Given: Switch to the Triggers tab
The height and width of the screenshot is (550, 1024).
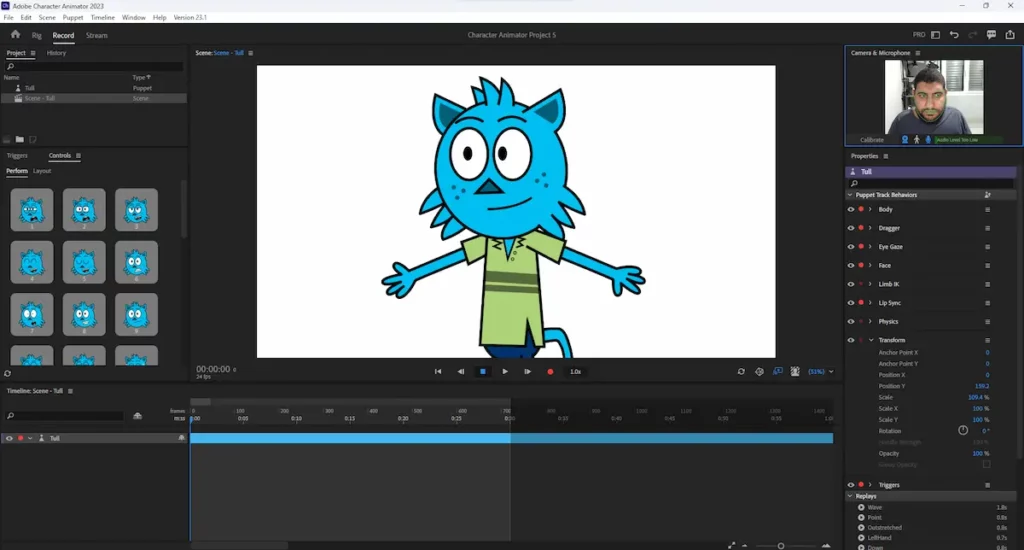Looking at the screenshot, I should (x=17, y=155).
